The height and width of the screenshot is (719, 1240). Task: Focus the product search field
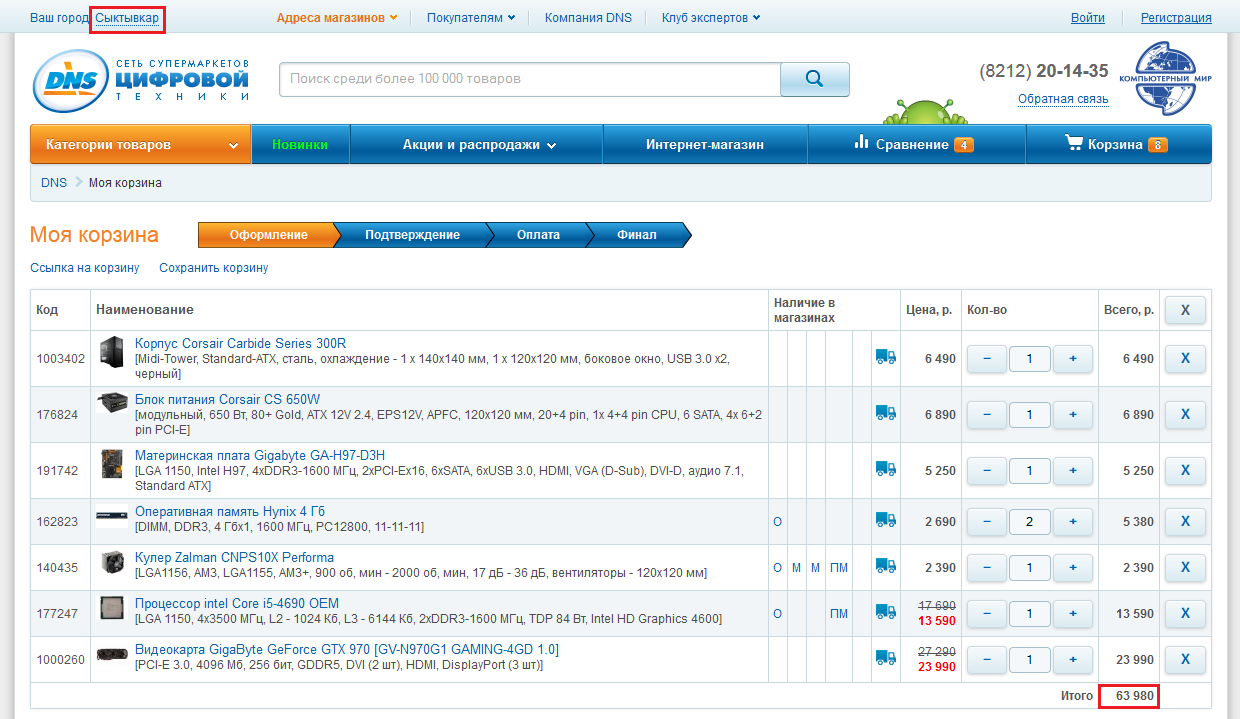530,79
